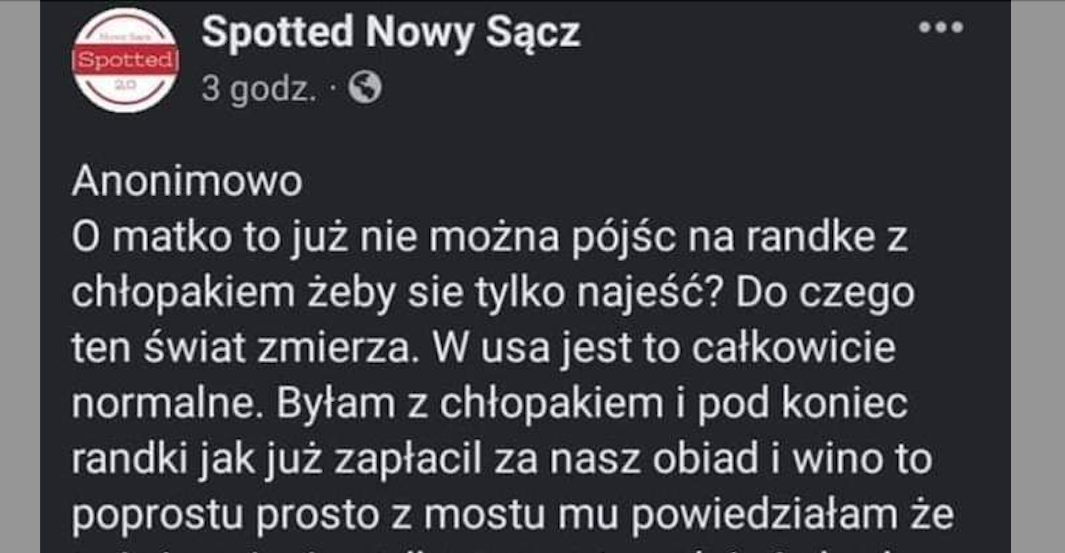Click the Spotted page profile picture
1065x553 pixels.
tap(125, 59)
